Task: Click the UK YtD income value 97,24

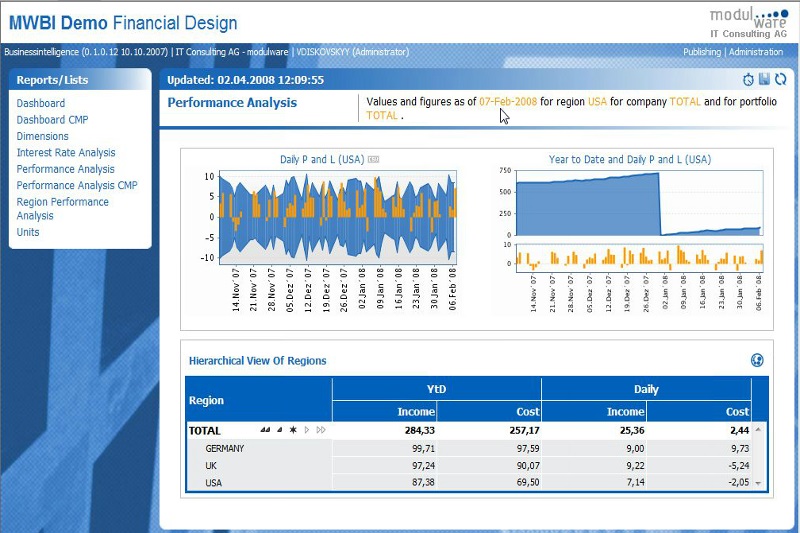Action: click(x=423, y=466)
